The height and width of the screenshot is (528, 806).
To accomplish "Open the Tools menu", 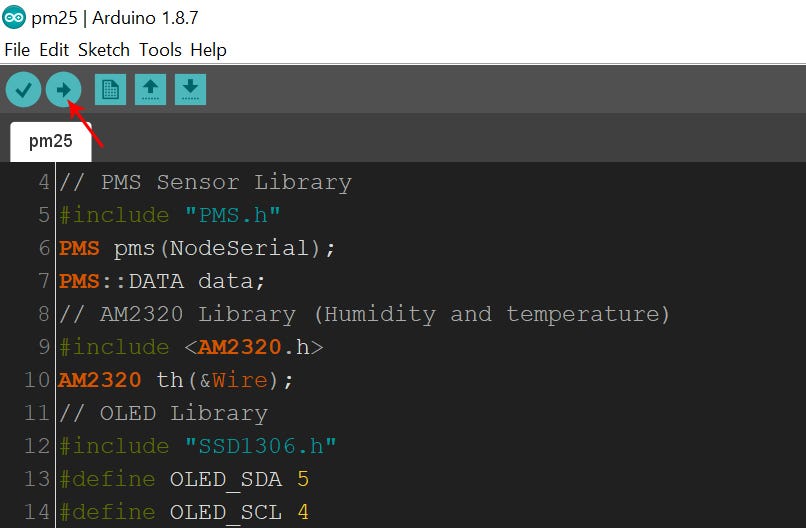I will click(x=160, y=50).
